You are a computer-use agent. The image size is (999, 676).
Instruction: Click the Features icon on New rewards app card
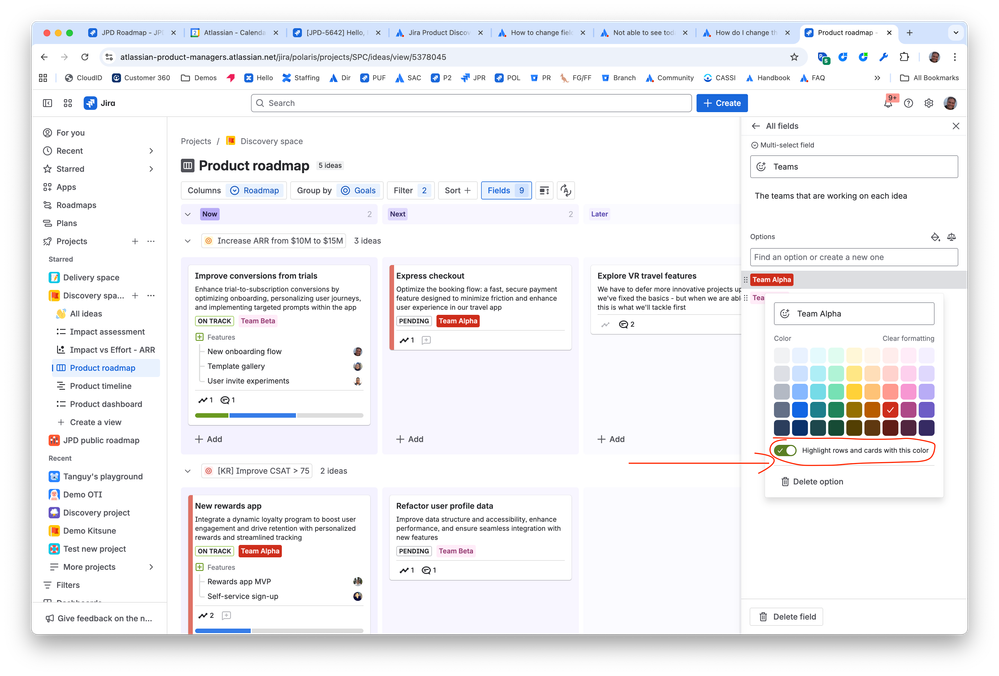[199, 567]
